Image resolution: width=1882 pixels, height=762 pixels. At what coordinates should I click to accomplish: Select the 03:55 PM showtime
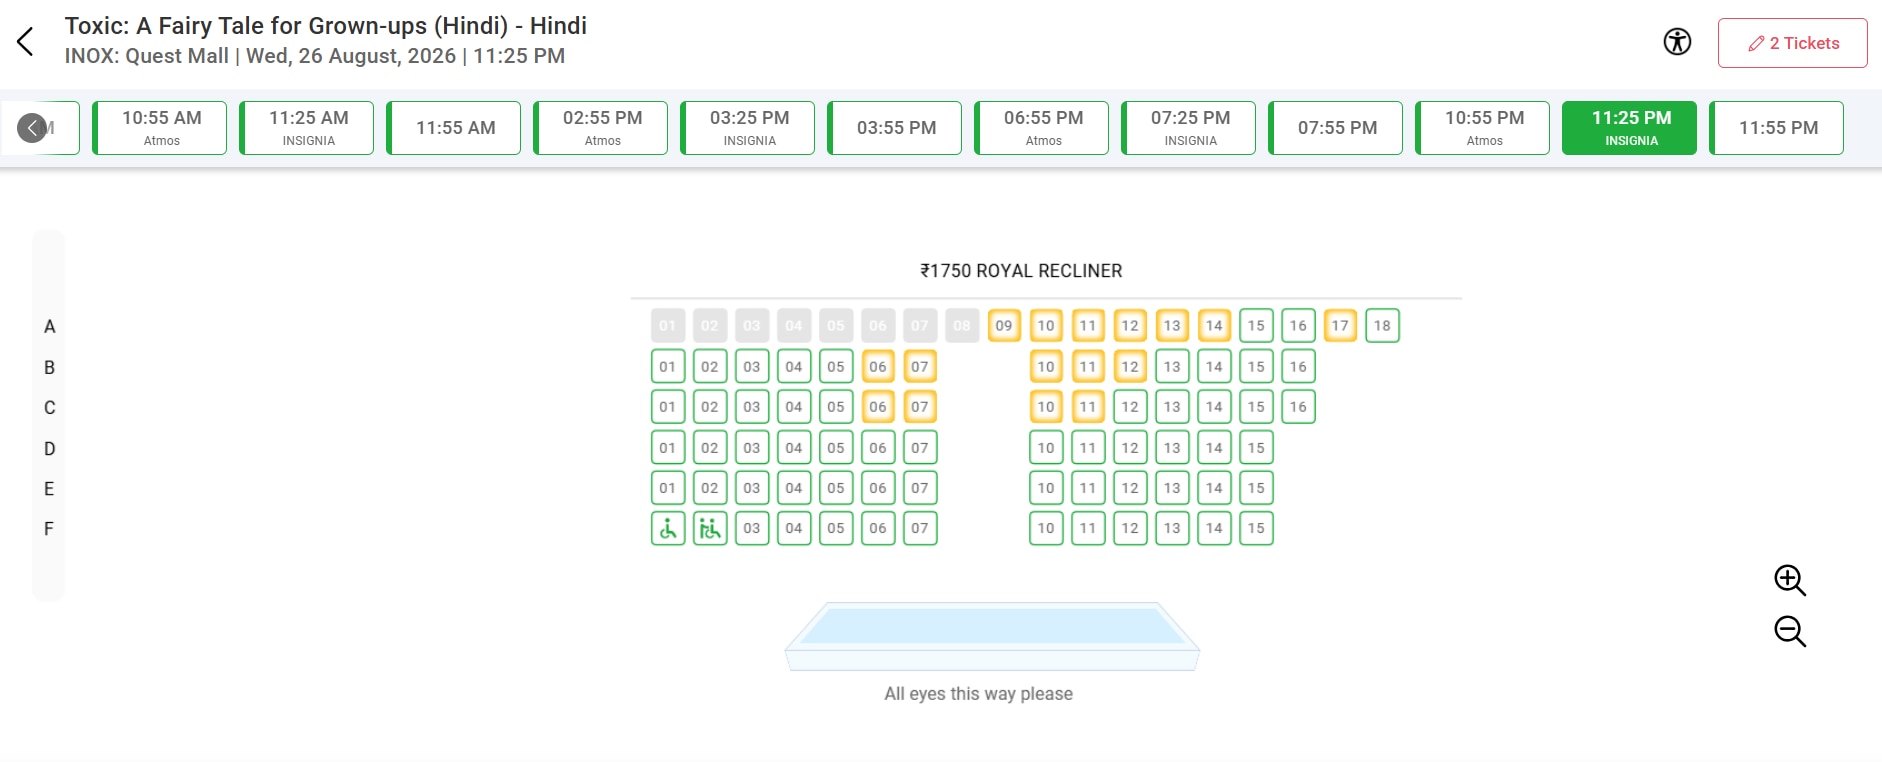coord(895,128)
